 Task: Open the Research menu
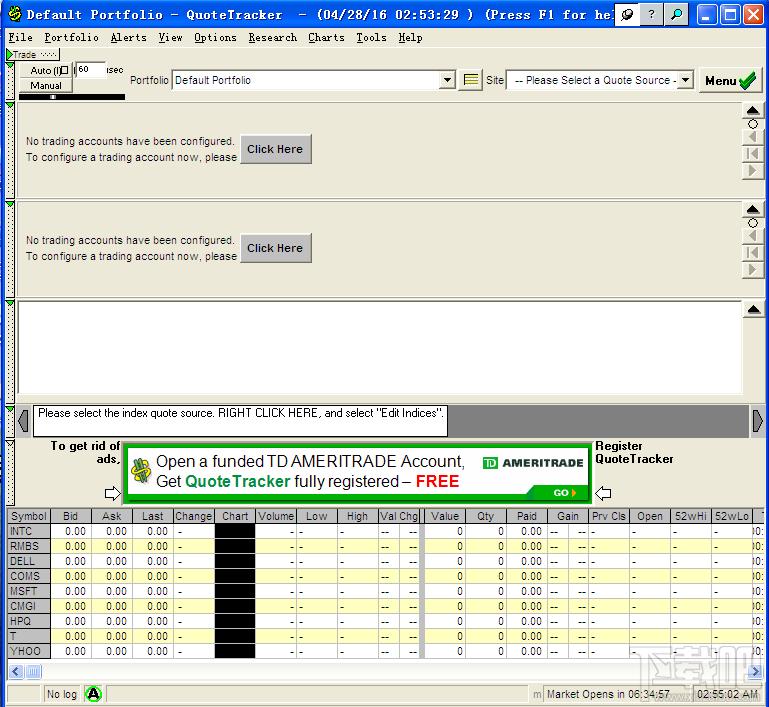click(x=272, y=37)
